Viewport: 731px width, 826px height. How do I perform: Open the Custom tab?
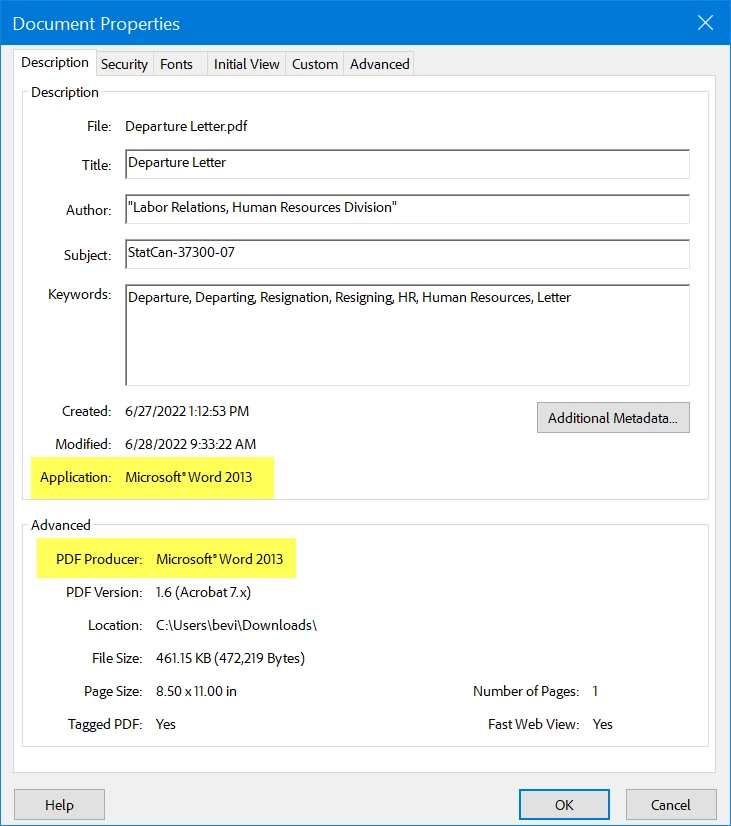pos(315,64)
